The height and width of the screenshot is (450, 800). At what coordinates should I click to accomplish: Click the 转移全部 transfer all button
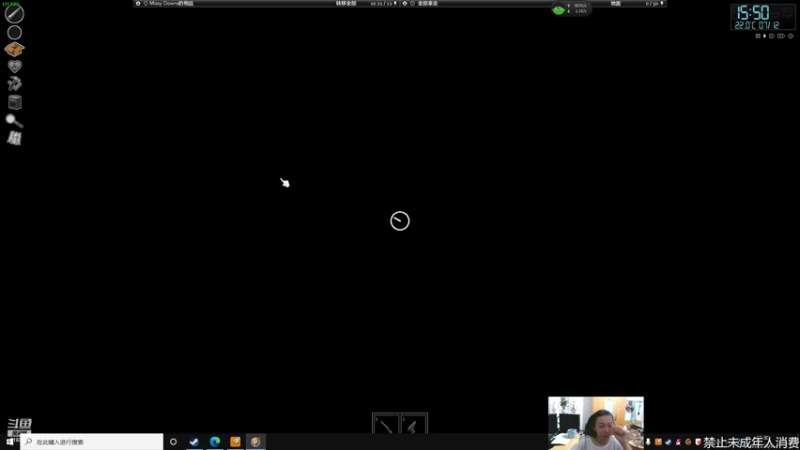tap(346, 4)
